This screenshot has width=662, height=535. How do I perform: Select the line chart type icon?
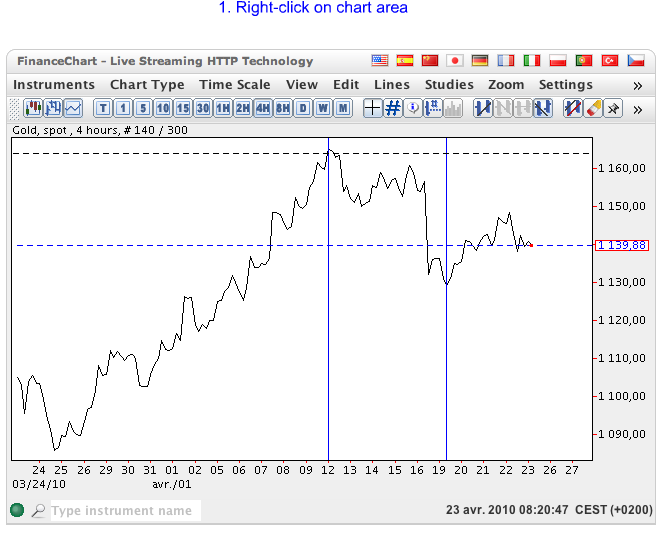pyautogui.click(x=73, y=108)
